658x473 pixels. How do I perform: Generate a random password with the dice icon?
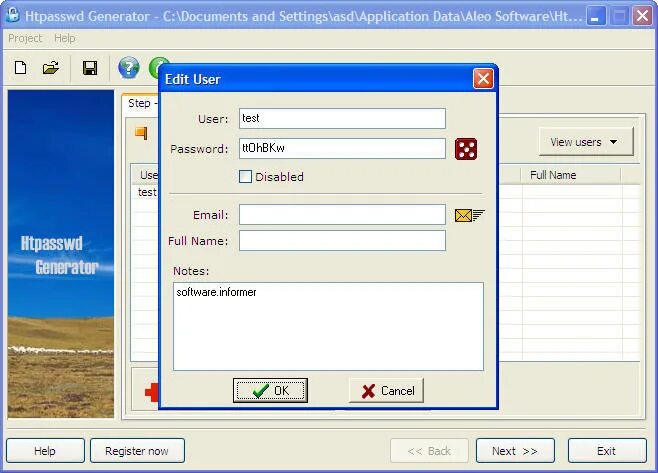[x=466, y=149]
